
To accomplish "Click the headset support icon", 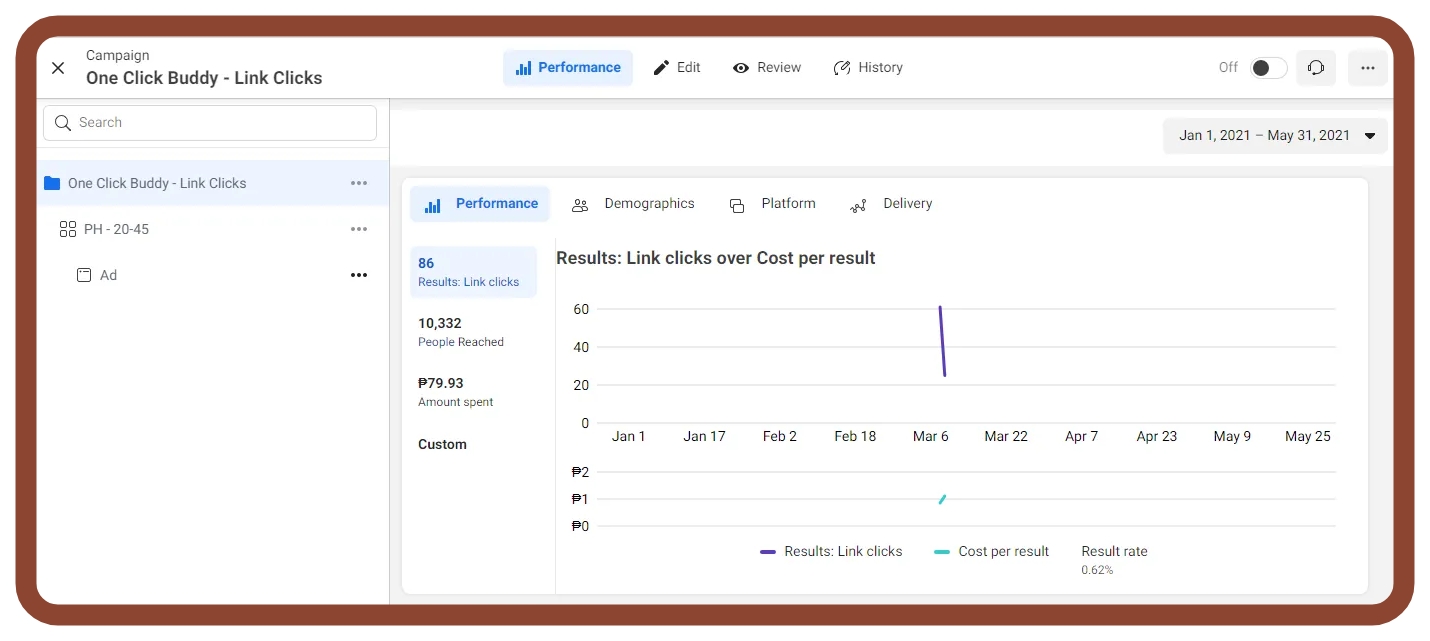I will (1316, 68).
